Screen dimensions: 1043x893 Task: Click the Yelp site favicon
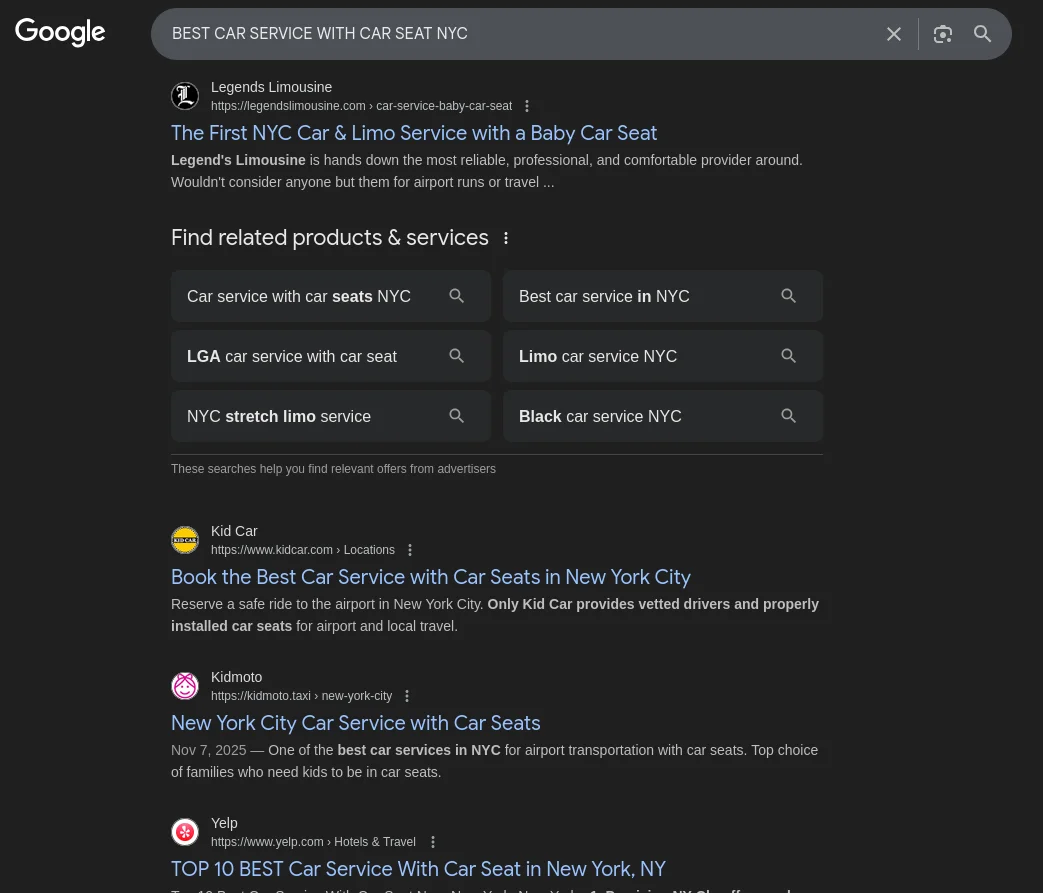pyautogui.click(x=185, y=832)
